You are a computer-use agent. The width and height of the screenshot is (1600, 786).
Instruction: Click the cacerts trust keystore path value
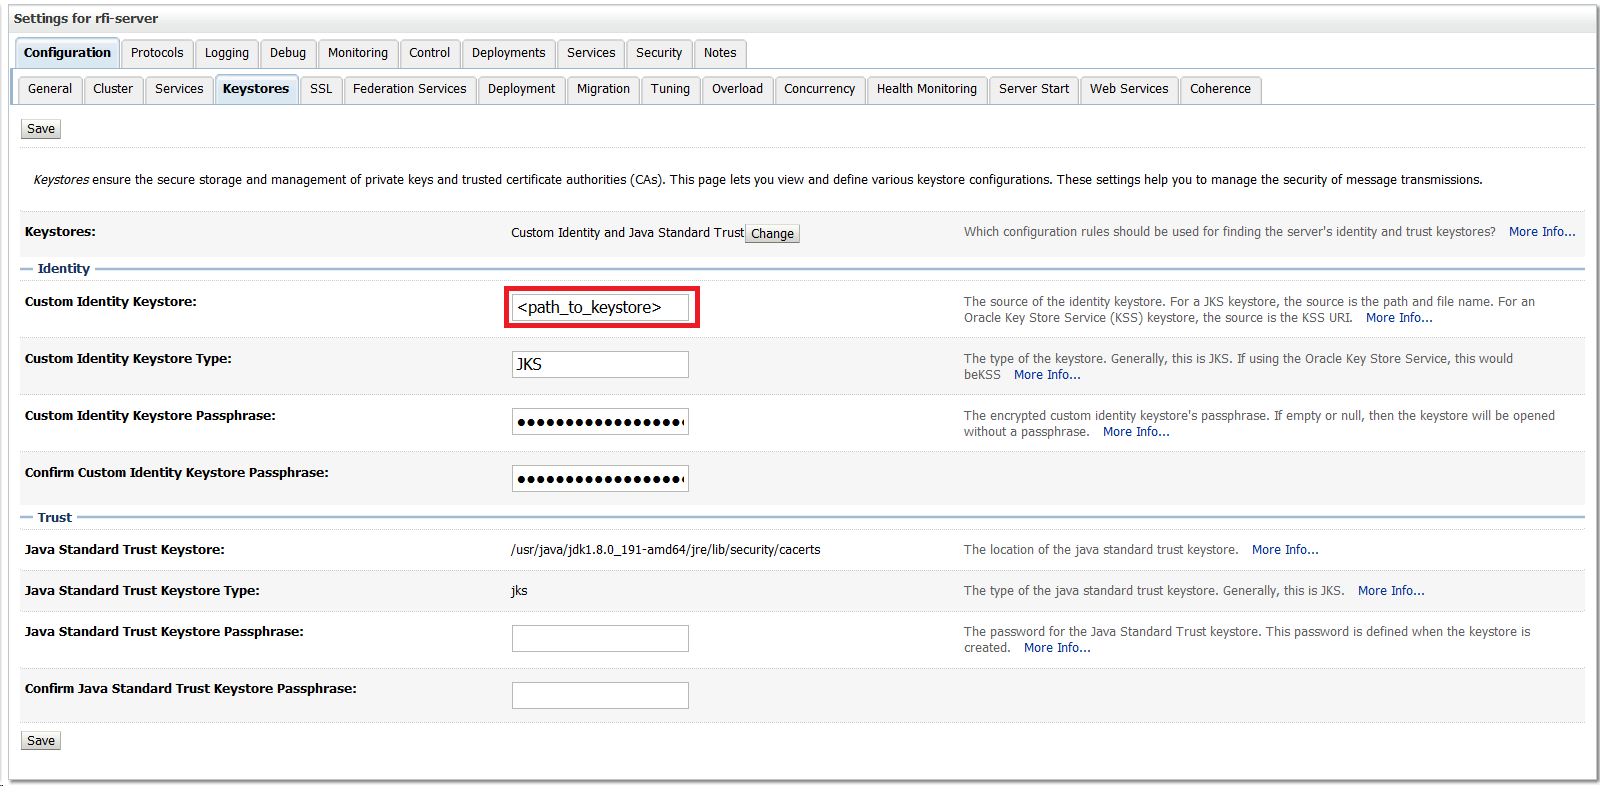pyautogui.click(x=666, y=550)
